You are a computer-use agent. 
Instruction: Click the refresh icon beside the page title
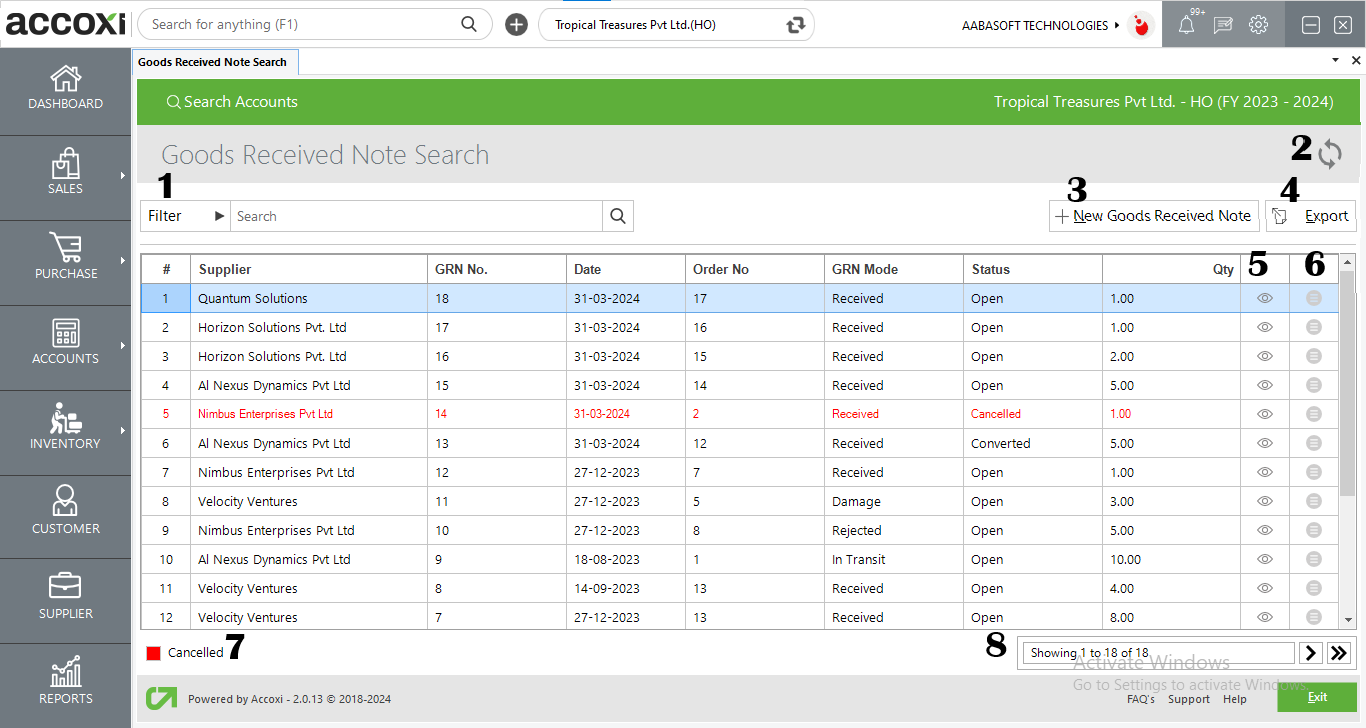pos(1329,154)
